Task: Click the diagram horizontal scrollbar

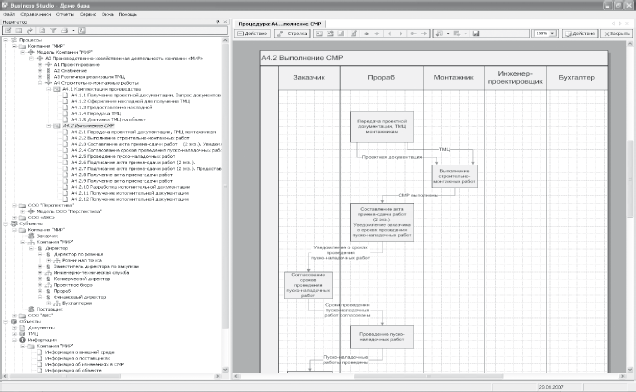Action: [x=430, y=377]
